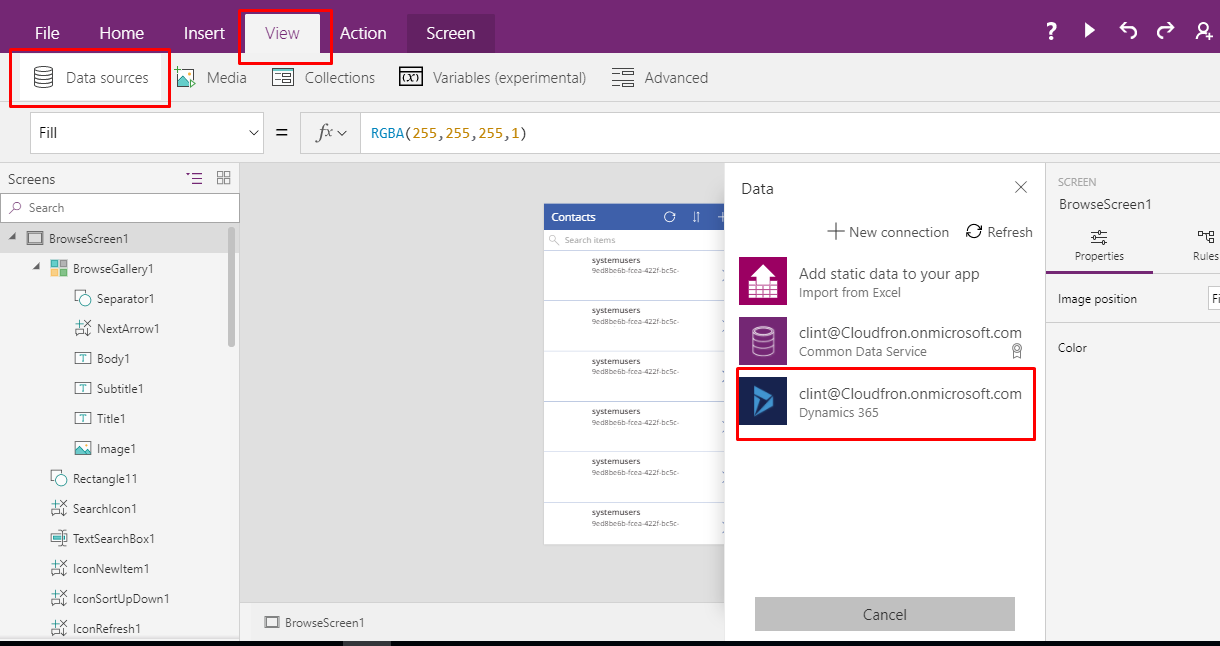The height and width of the screenshot is (646, 1220).
Task: Select BrowseScreen1 in the tree
Action: (x=88, y=239)
